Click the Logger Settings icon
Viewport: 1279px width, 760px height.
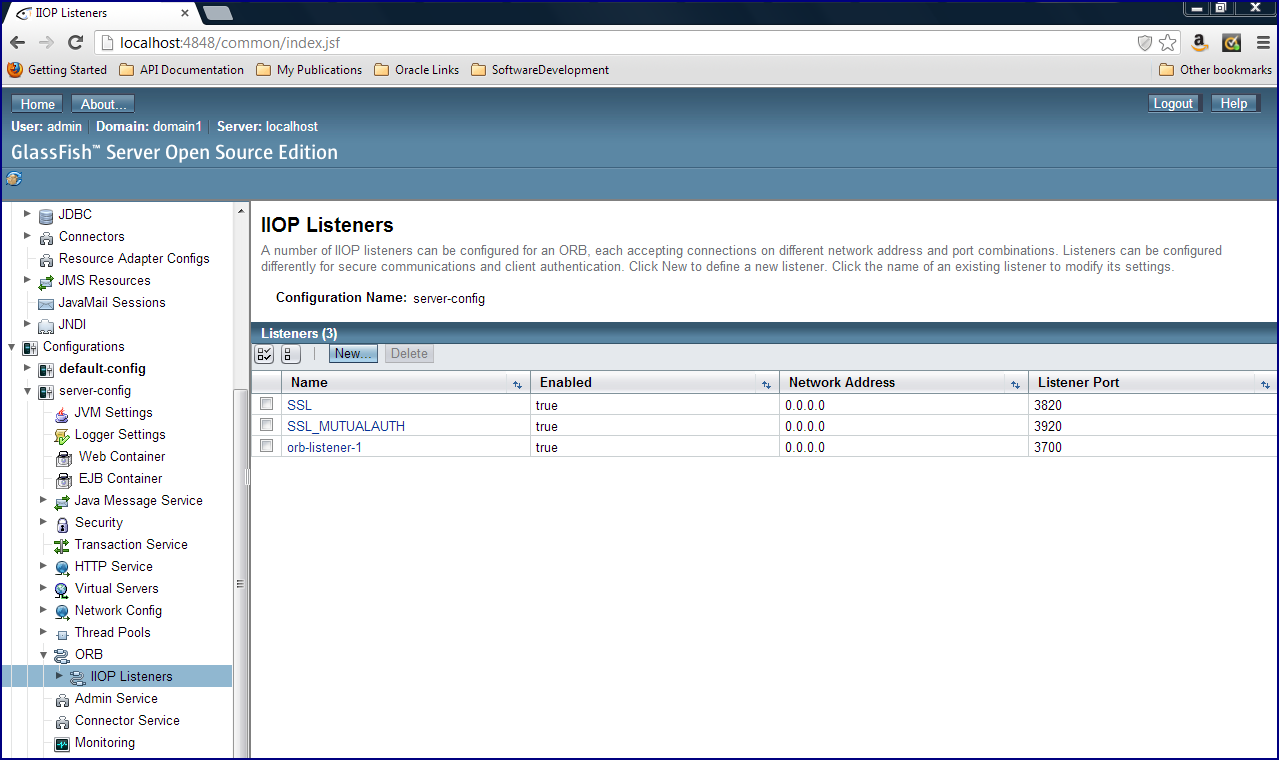(62, 435)
